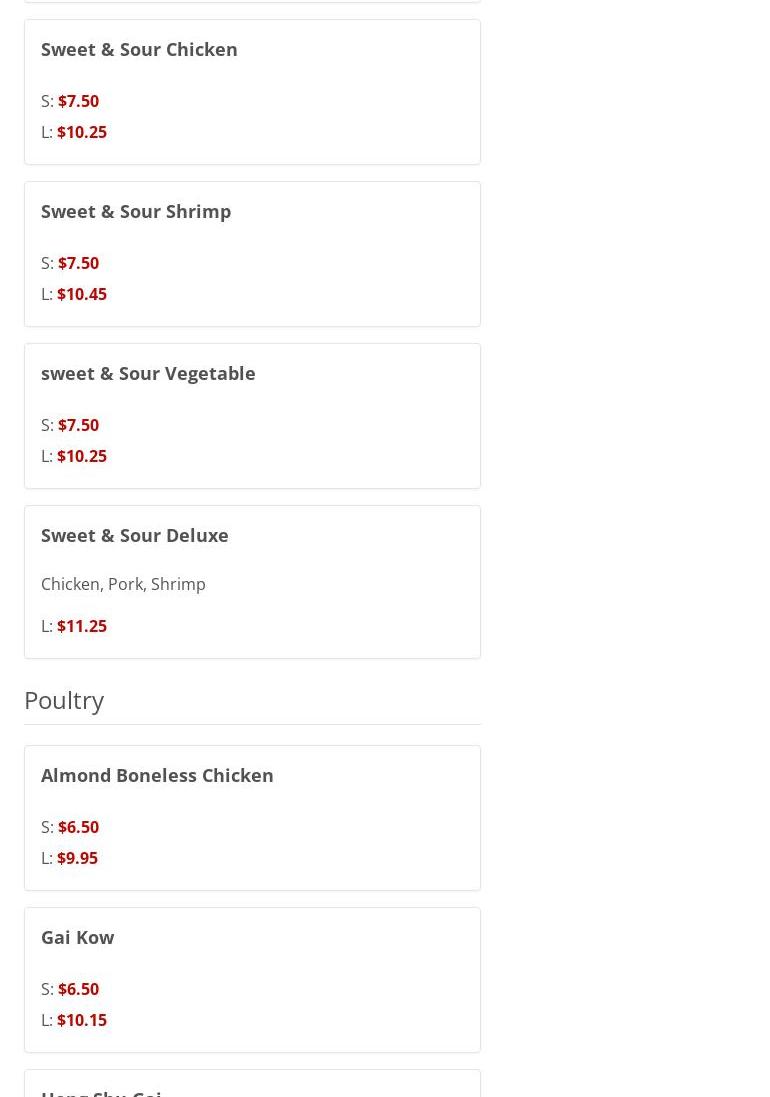The height and width of the screenshot is (1097, 770).
Task: Click the Chicken, Pork, Shrimp description
Action: coord(123,584)
